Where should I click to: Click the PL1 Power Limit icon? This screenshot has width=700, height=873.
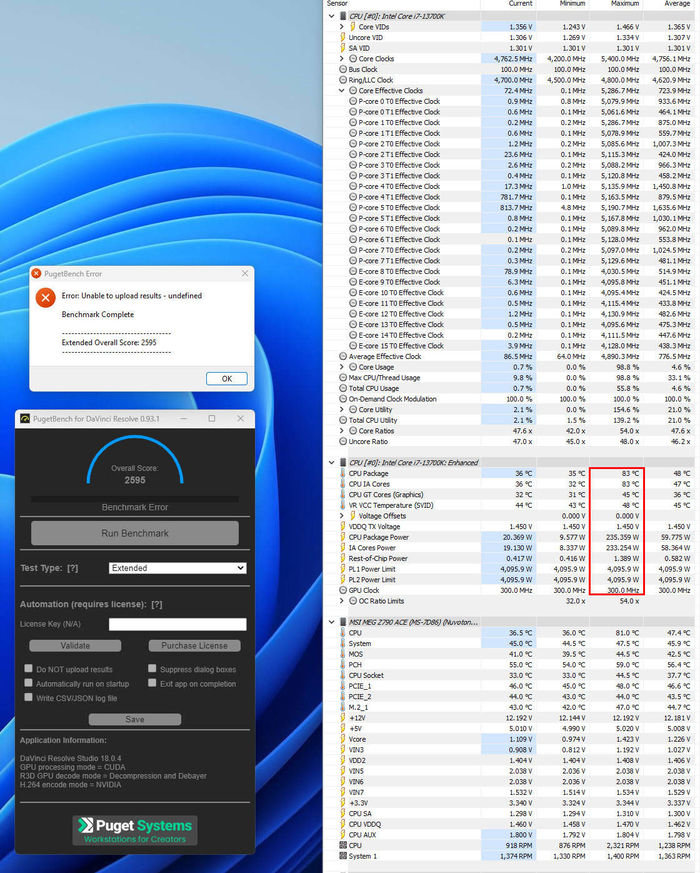(343, 569)
